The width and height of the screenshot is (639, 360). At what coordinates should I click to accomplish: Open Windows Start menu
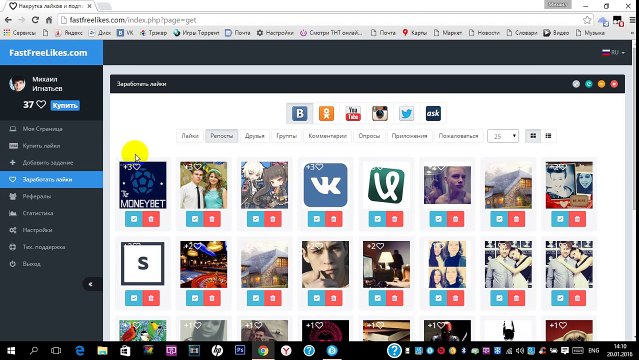(11, 351)
